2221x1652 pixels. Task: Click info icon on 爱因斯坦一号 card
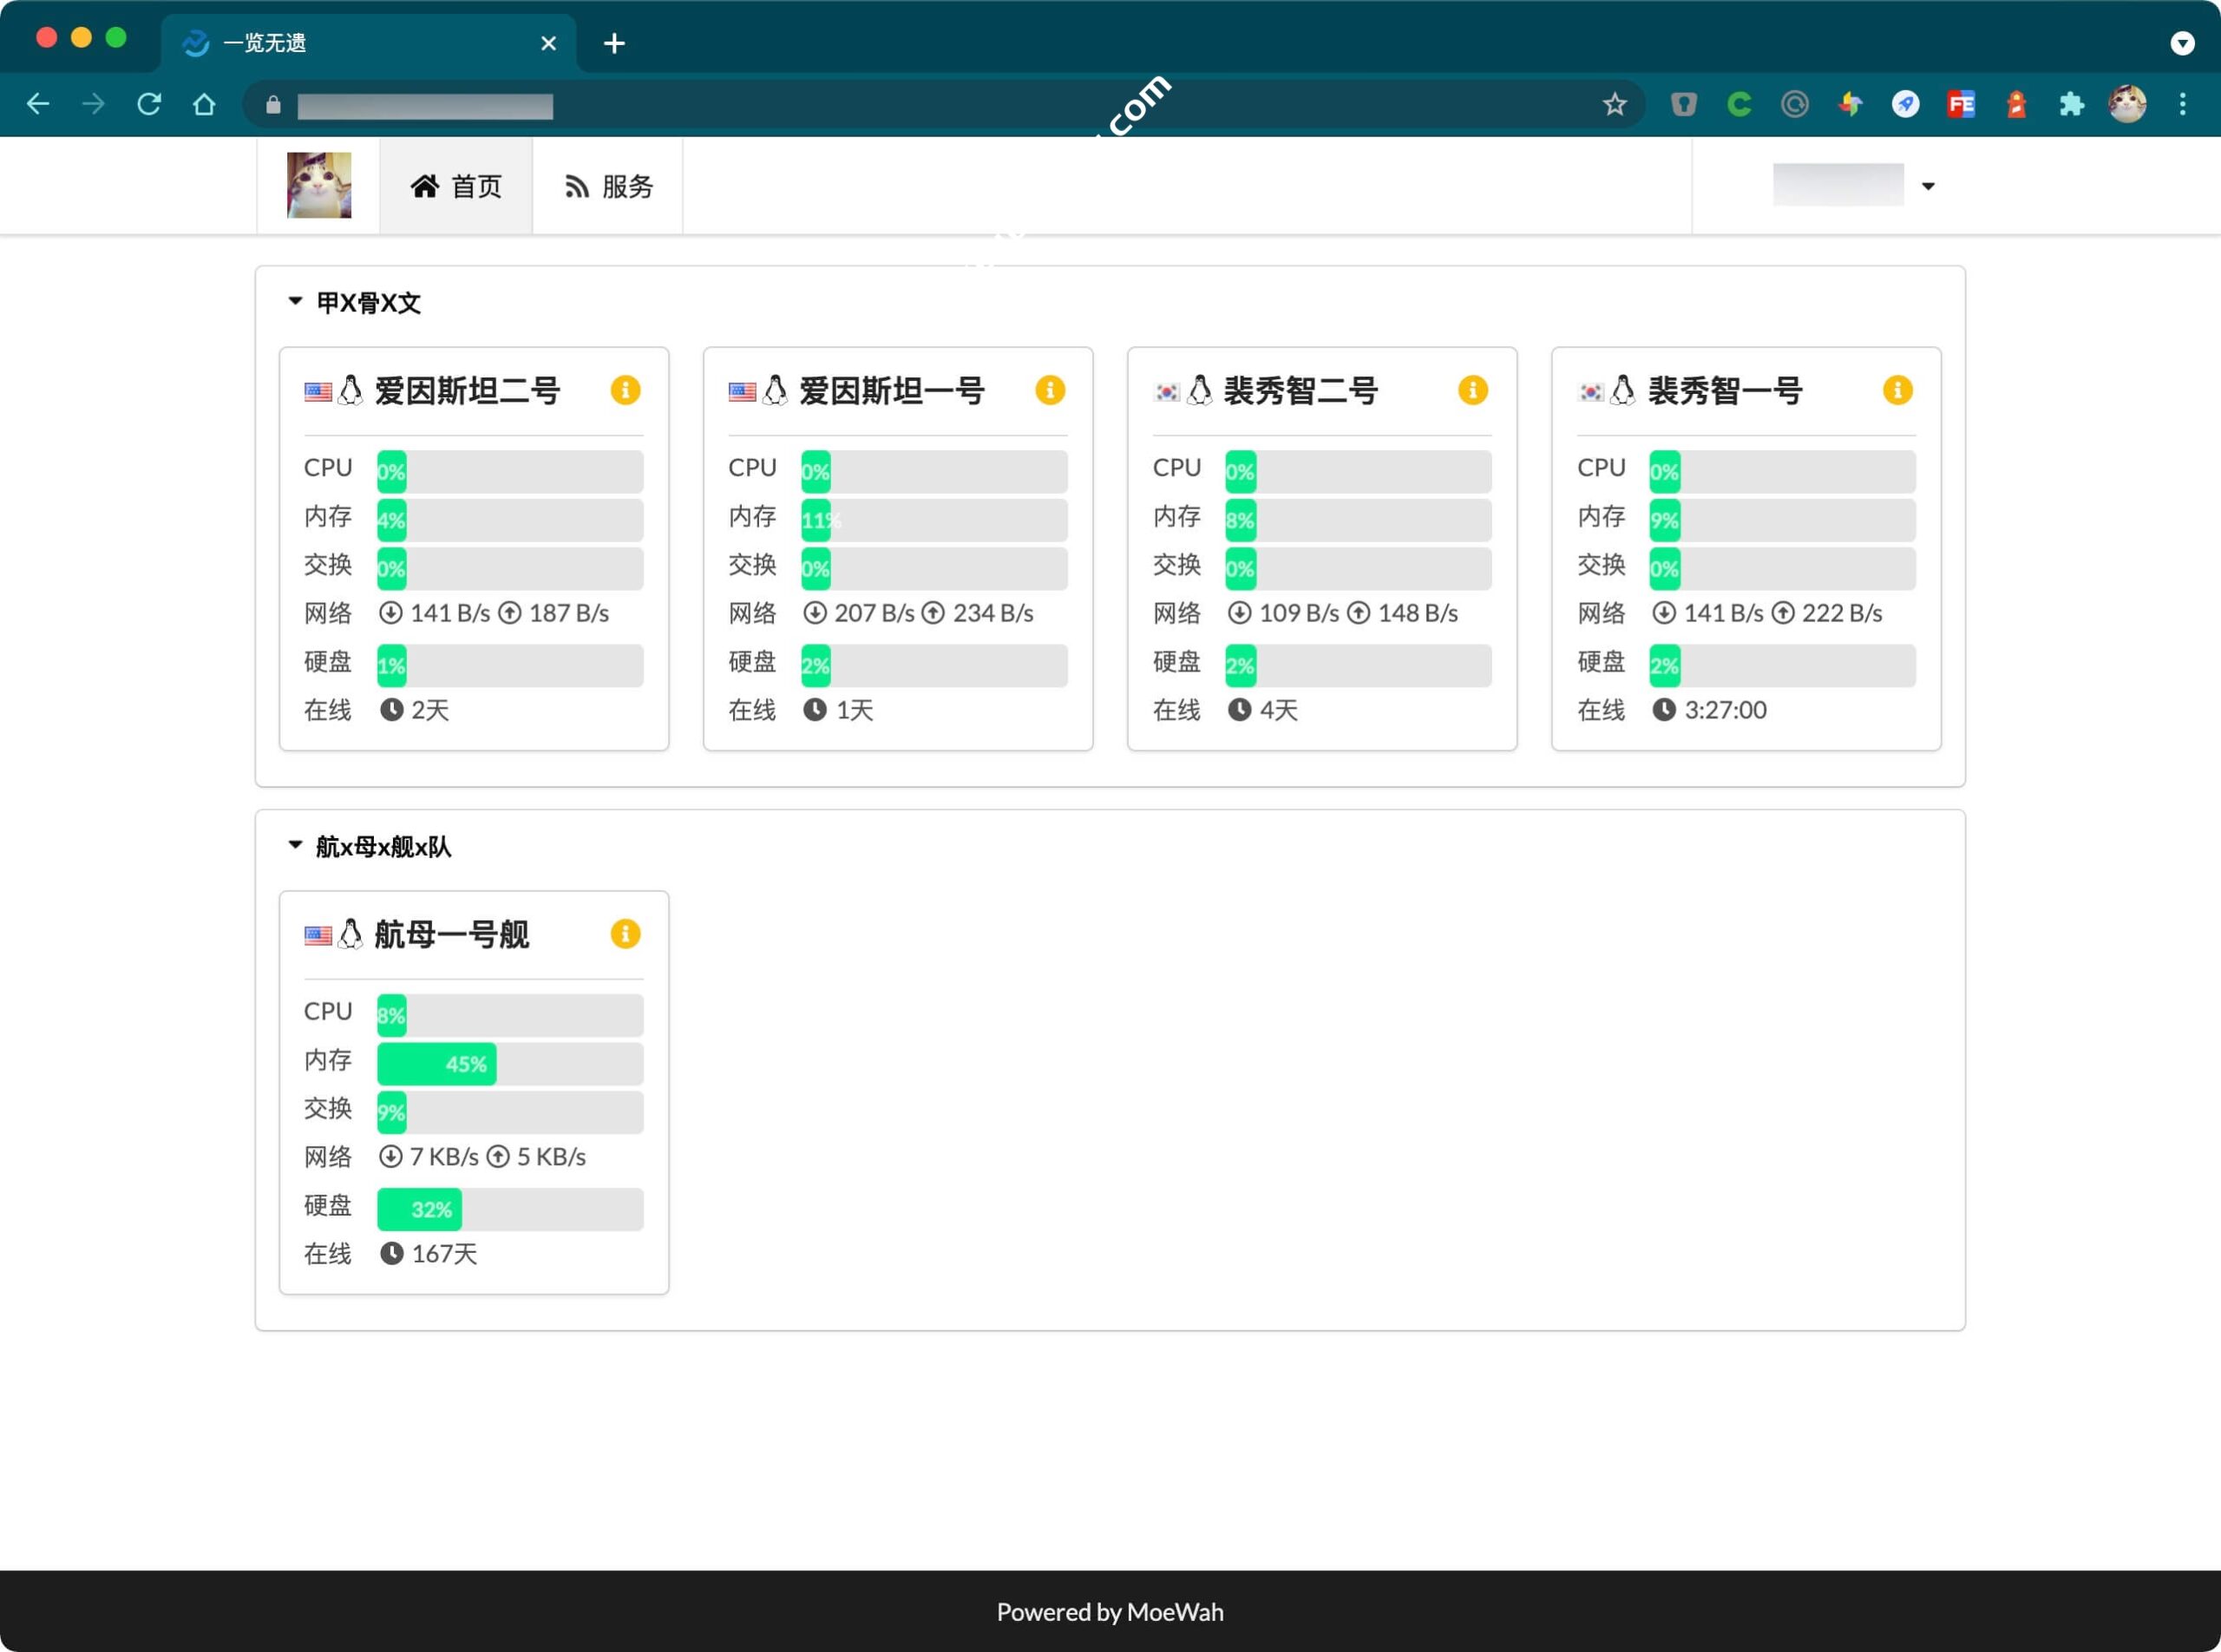click(1049, 390)
